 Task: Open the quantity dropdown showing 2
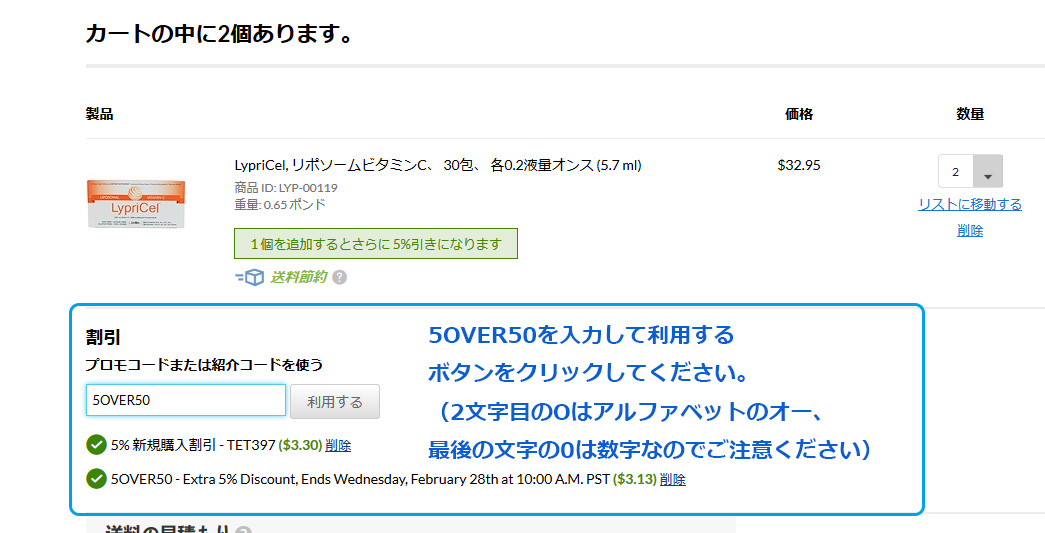tap(970, 172)
